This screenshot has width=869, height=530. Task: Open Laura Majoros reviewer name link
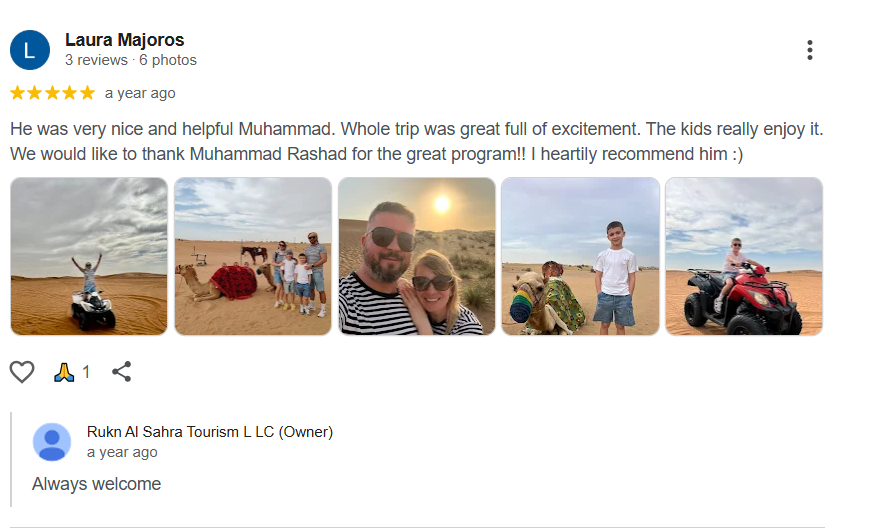click(124, 40)
